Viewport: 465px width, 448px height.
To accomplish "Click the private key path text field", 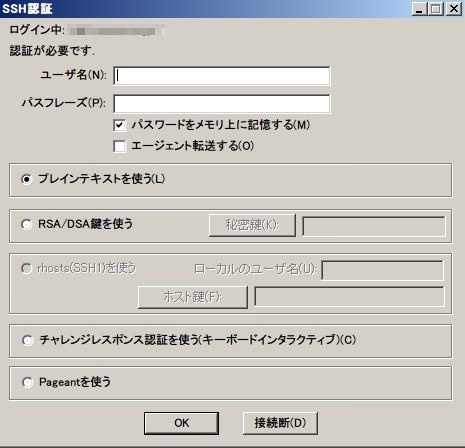I will point(374,226).
